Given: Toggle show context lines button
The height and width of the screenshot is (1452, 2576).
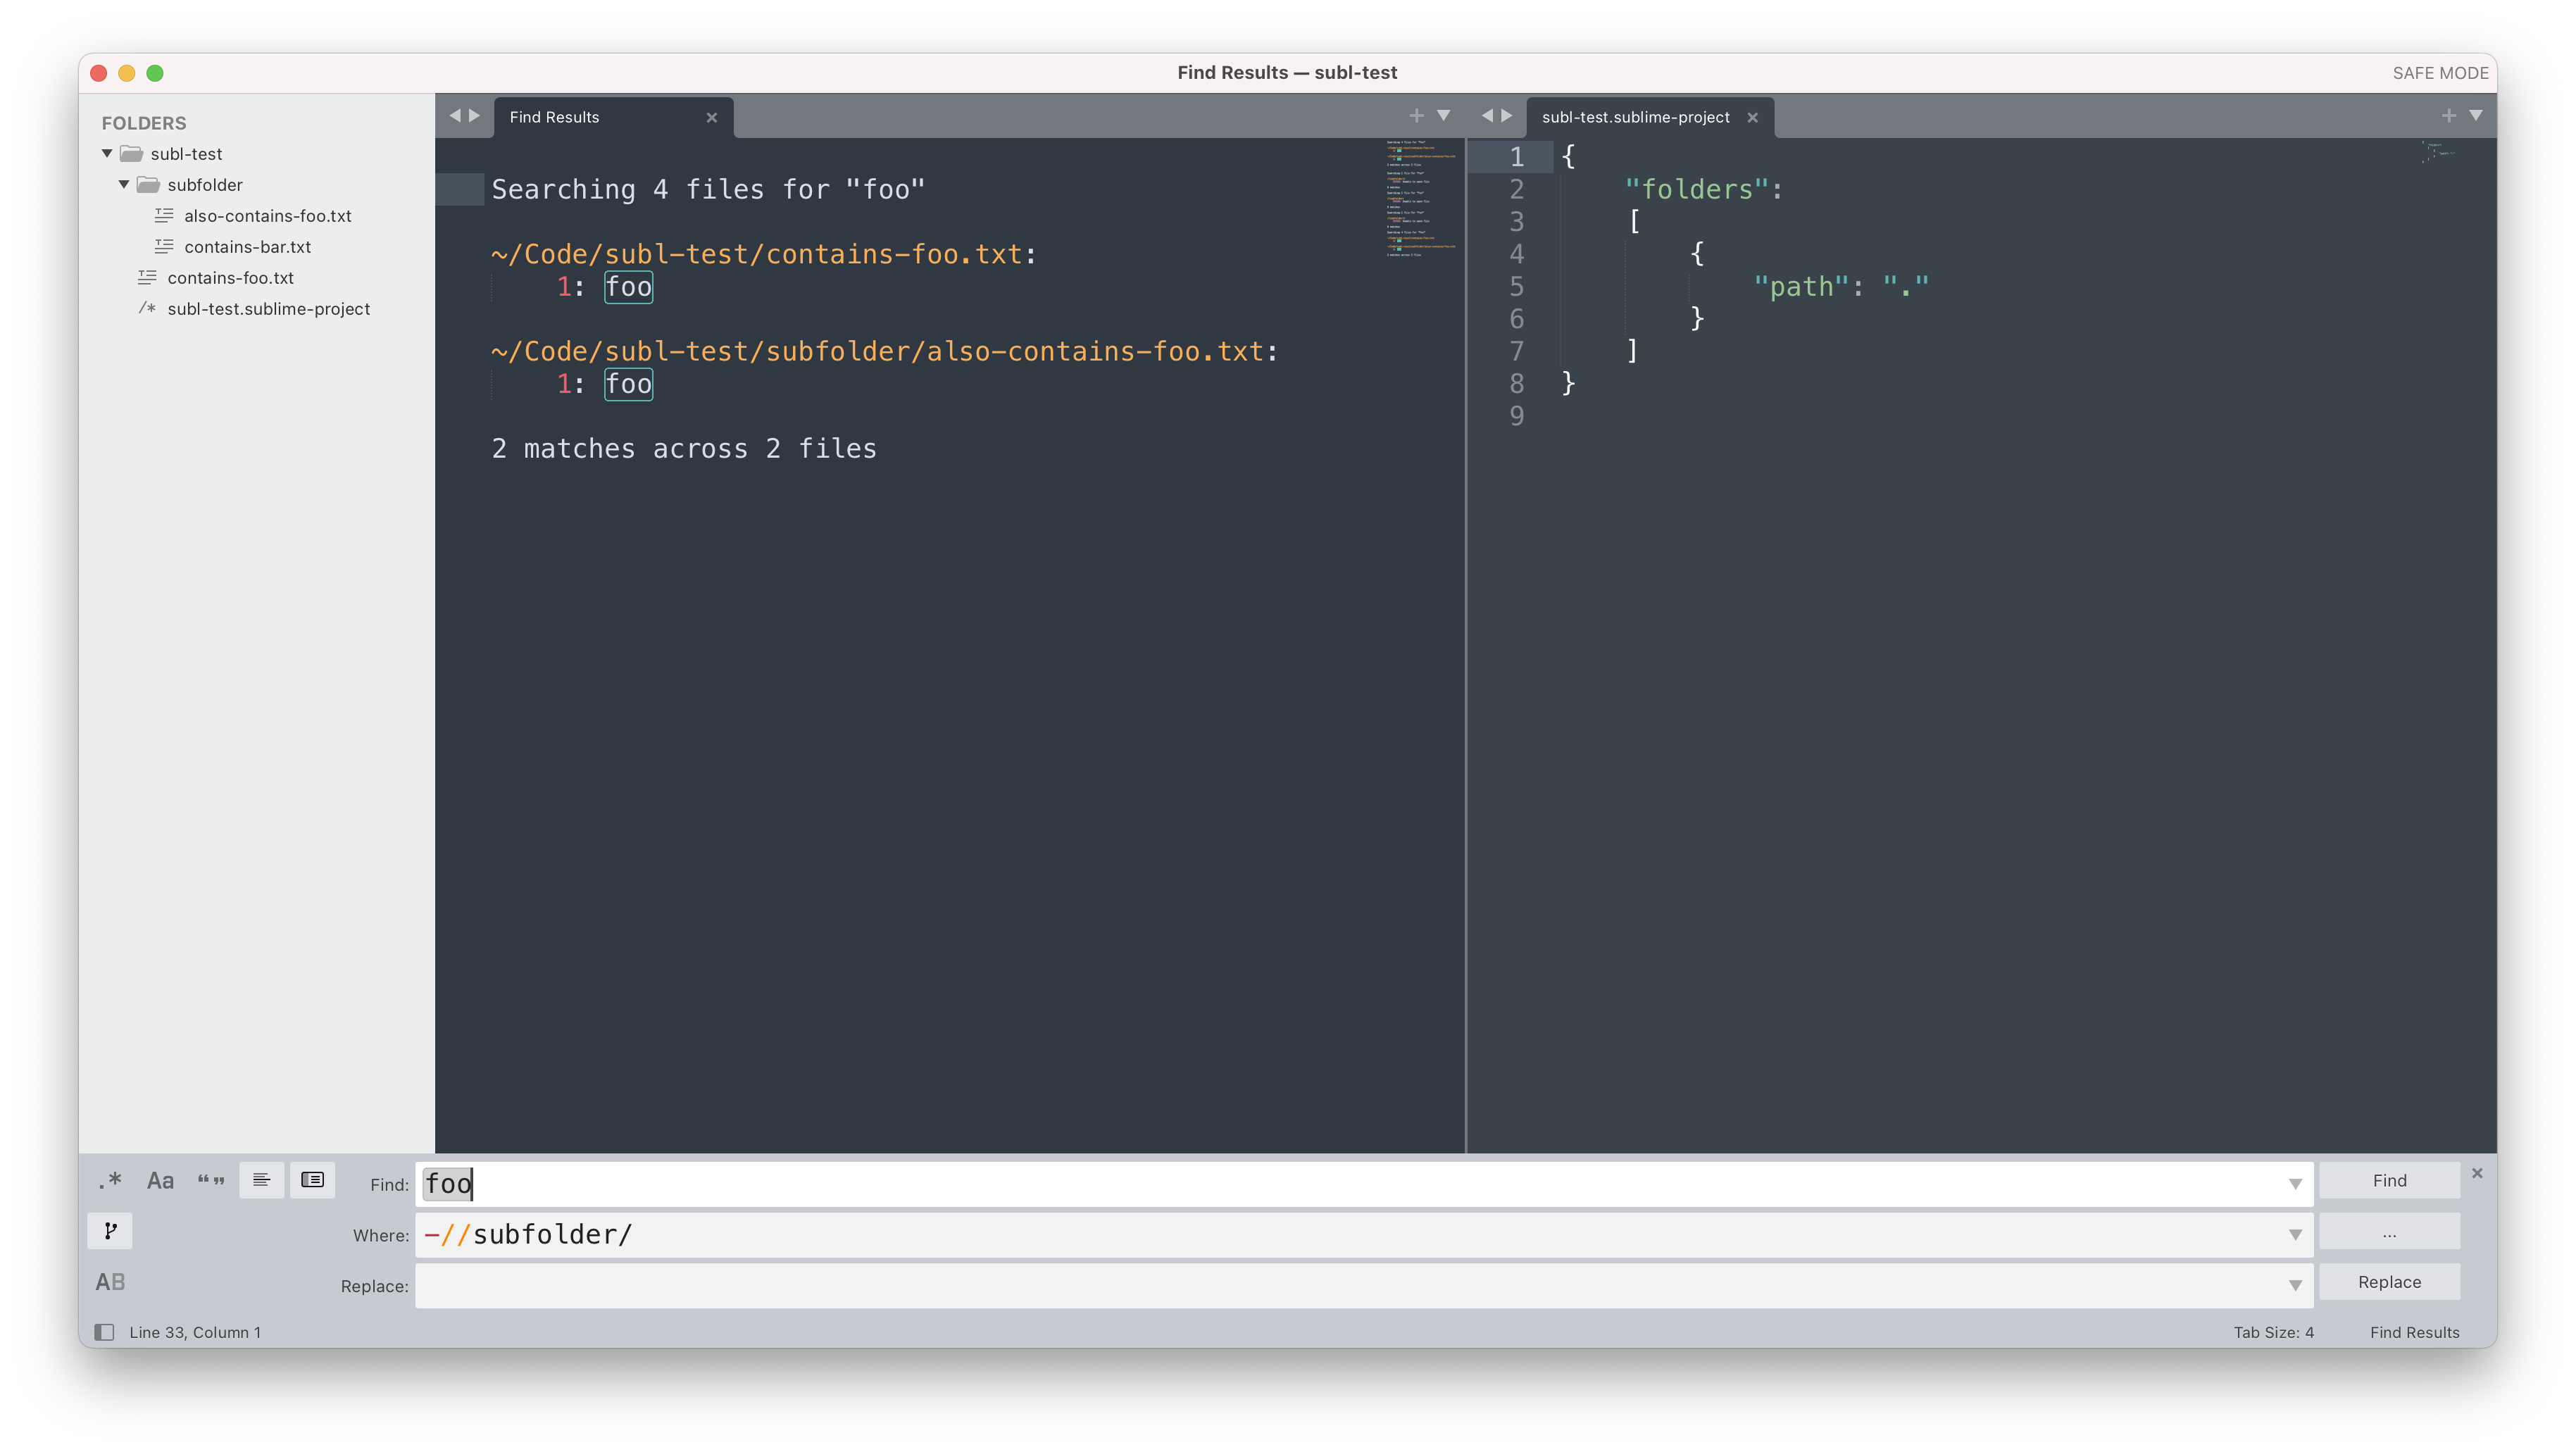Looking at the screenshot, I should click(x=261, y=1180).
